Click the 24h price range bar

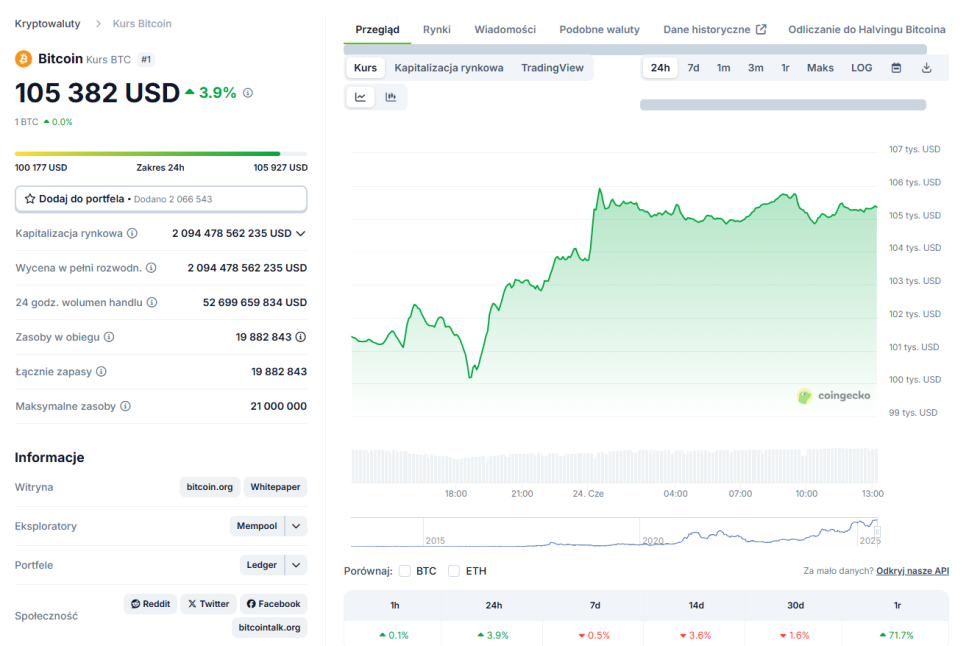coord(161,154)
